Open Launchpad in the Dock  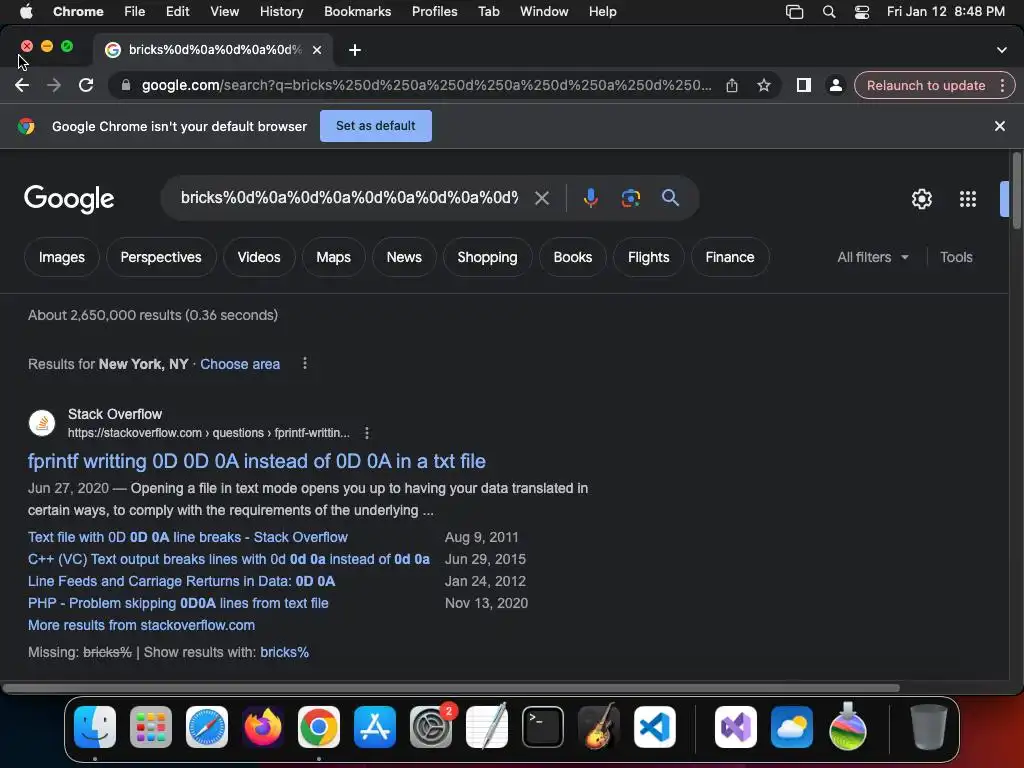[151, 727]
